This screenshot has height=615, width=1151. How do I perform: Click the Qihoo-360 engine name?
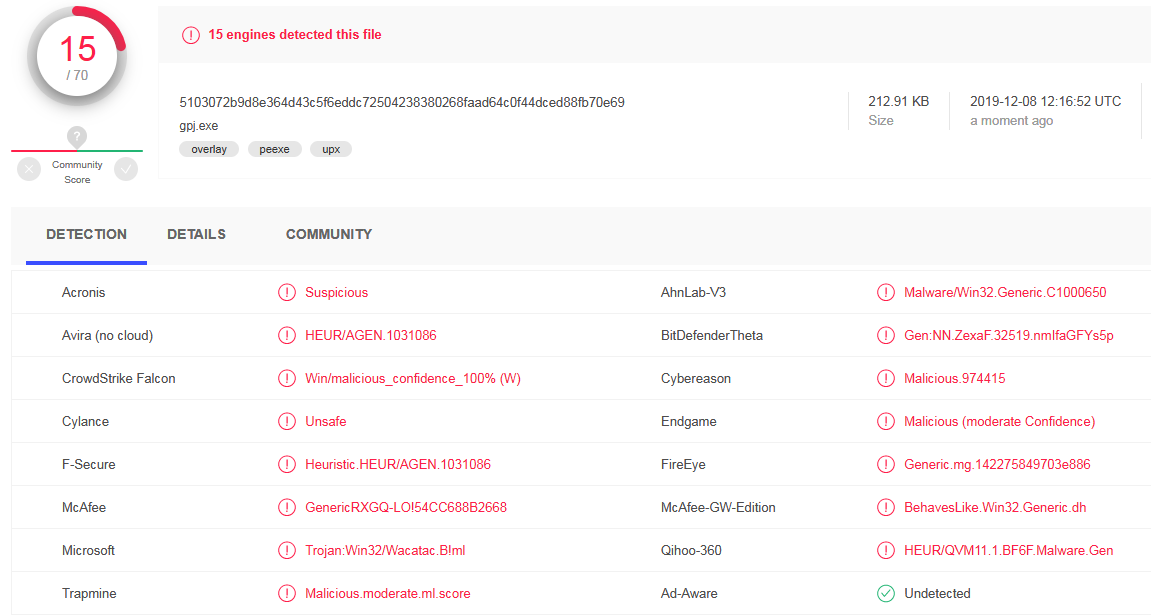point(691,550)
